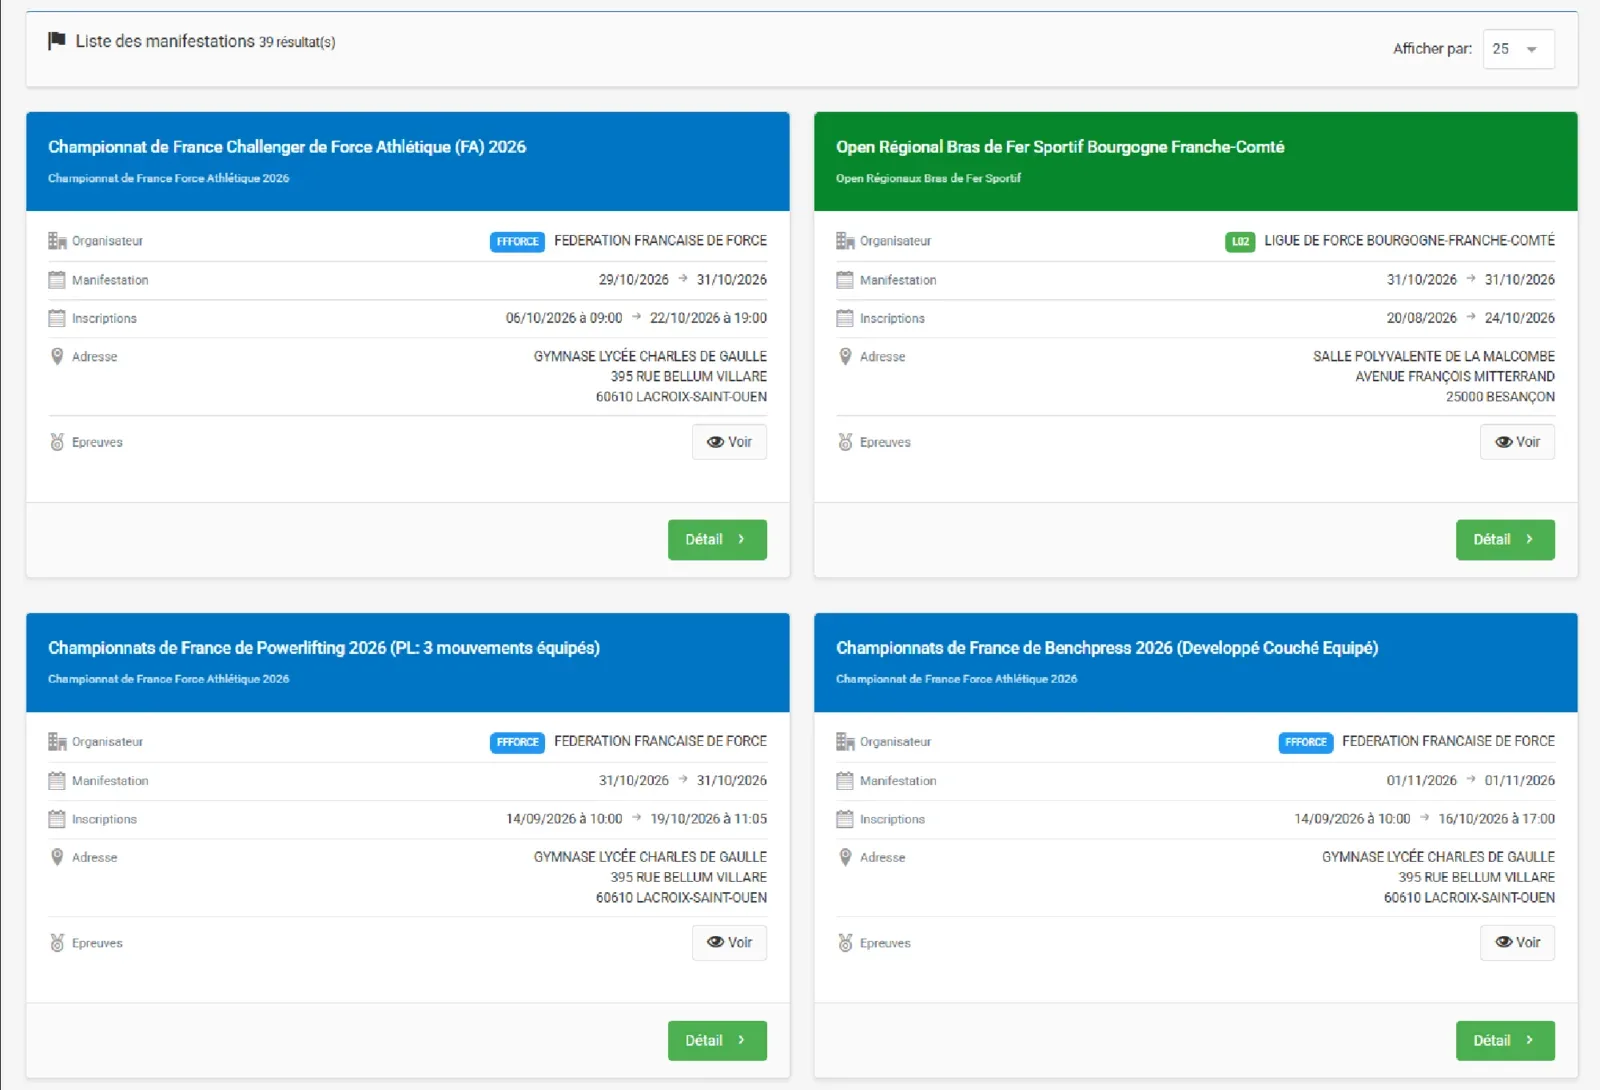Click Organisateur building icon in Powerlifting card
The image size is (1600, 1090).
click(x=57, y=742)
